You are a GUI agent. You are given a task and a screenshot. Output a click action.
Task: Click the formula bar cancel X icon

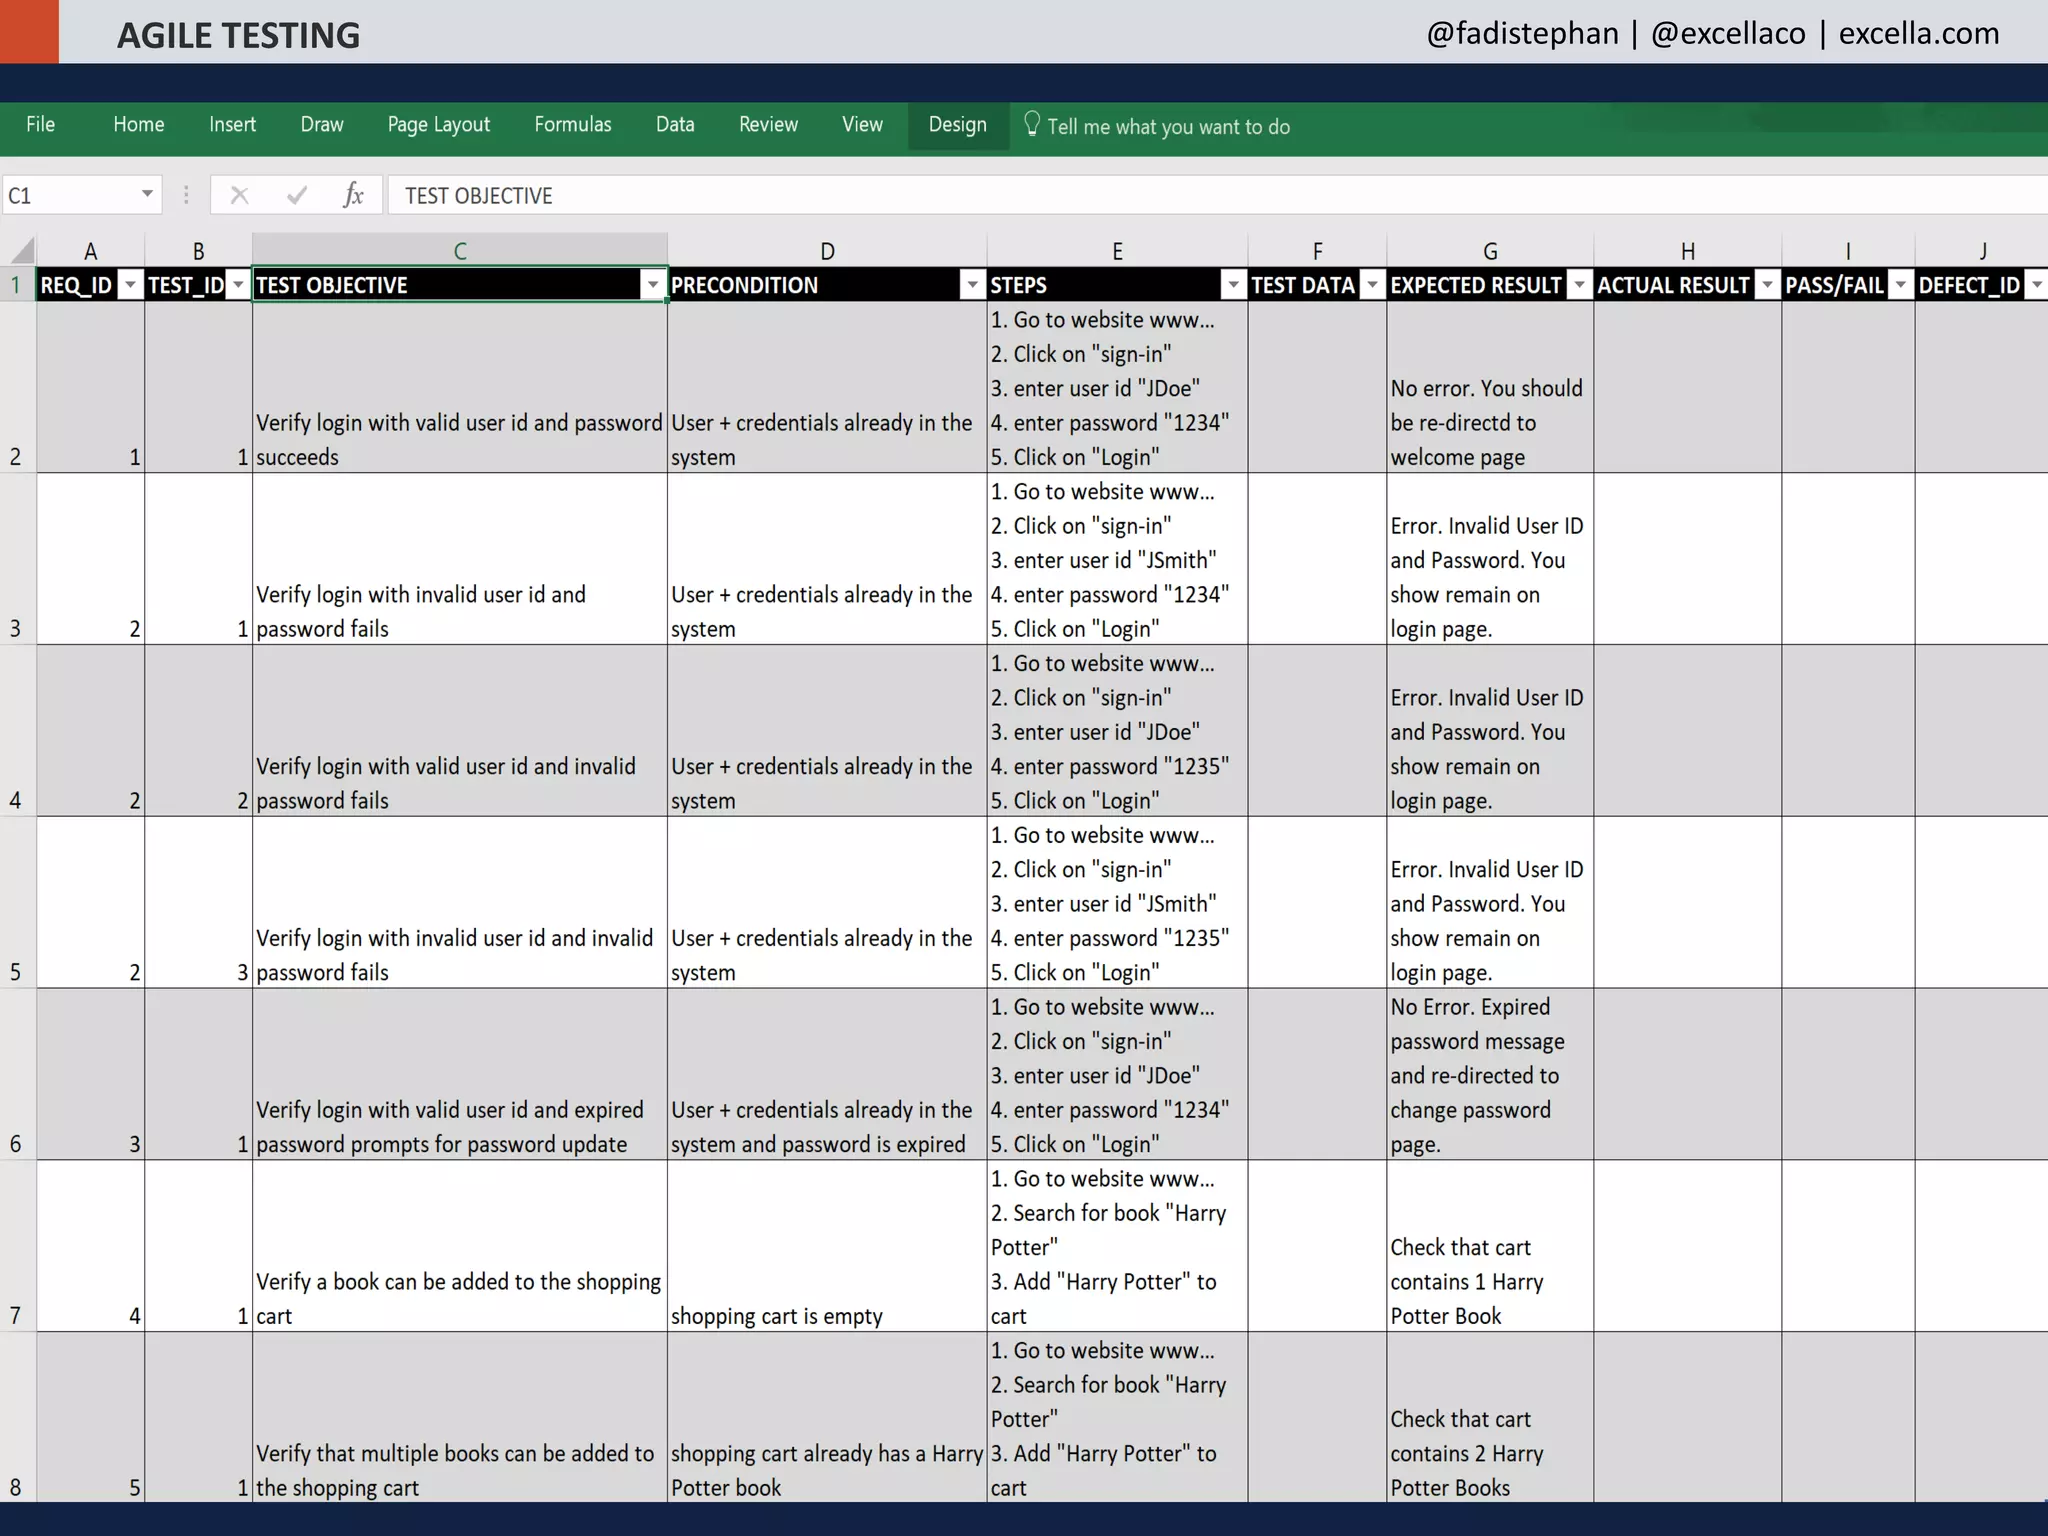click(239, 195)
